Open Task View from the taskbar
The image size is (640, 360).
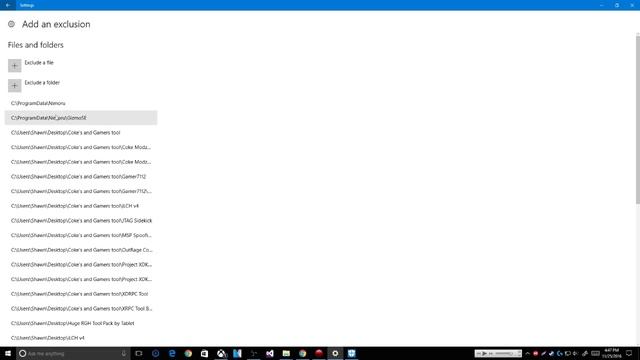click(x=139, y=353)
